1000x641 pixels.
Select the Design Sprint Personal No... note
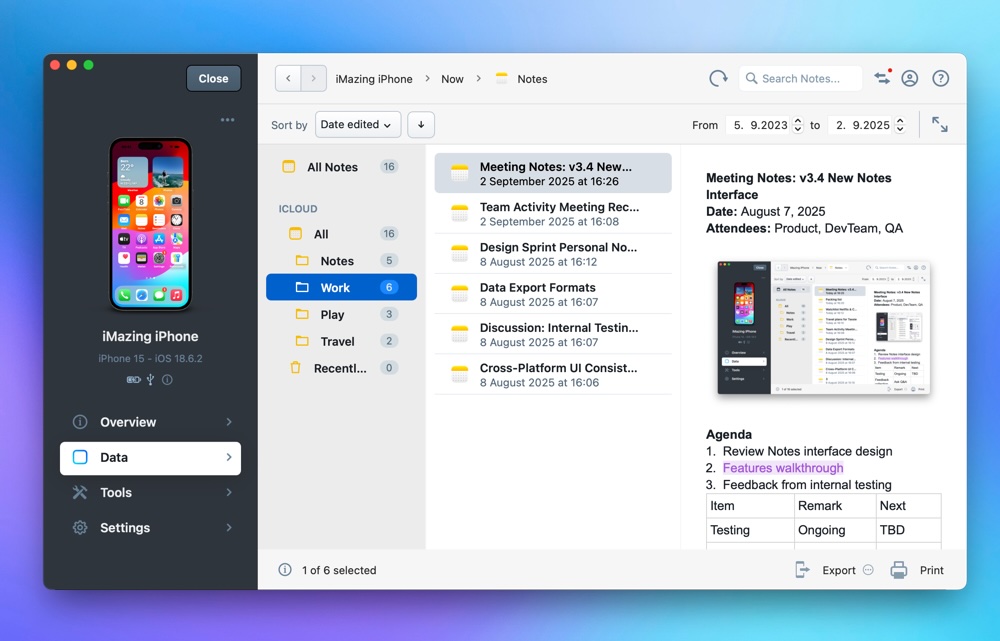[553, 254]
